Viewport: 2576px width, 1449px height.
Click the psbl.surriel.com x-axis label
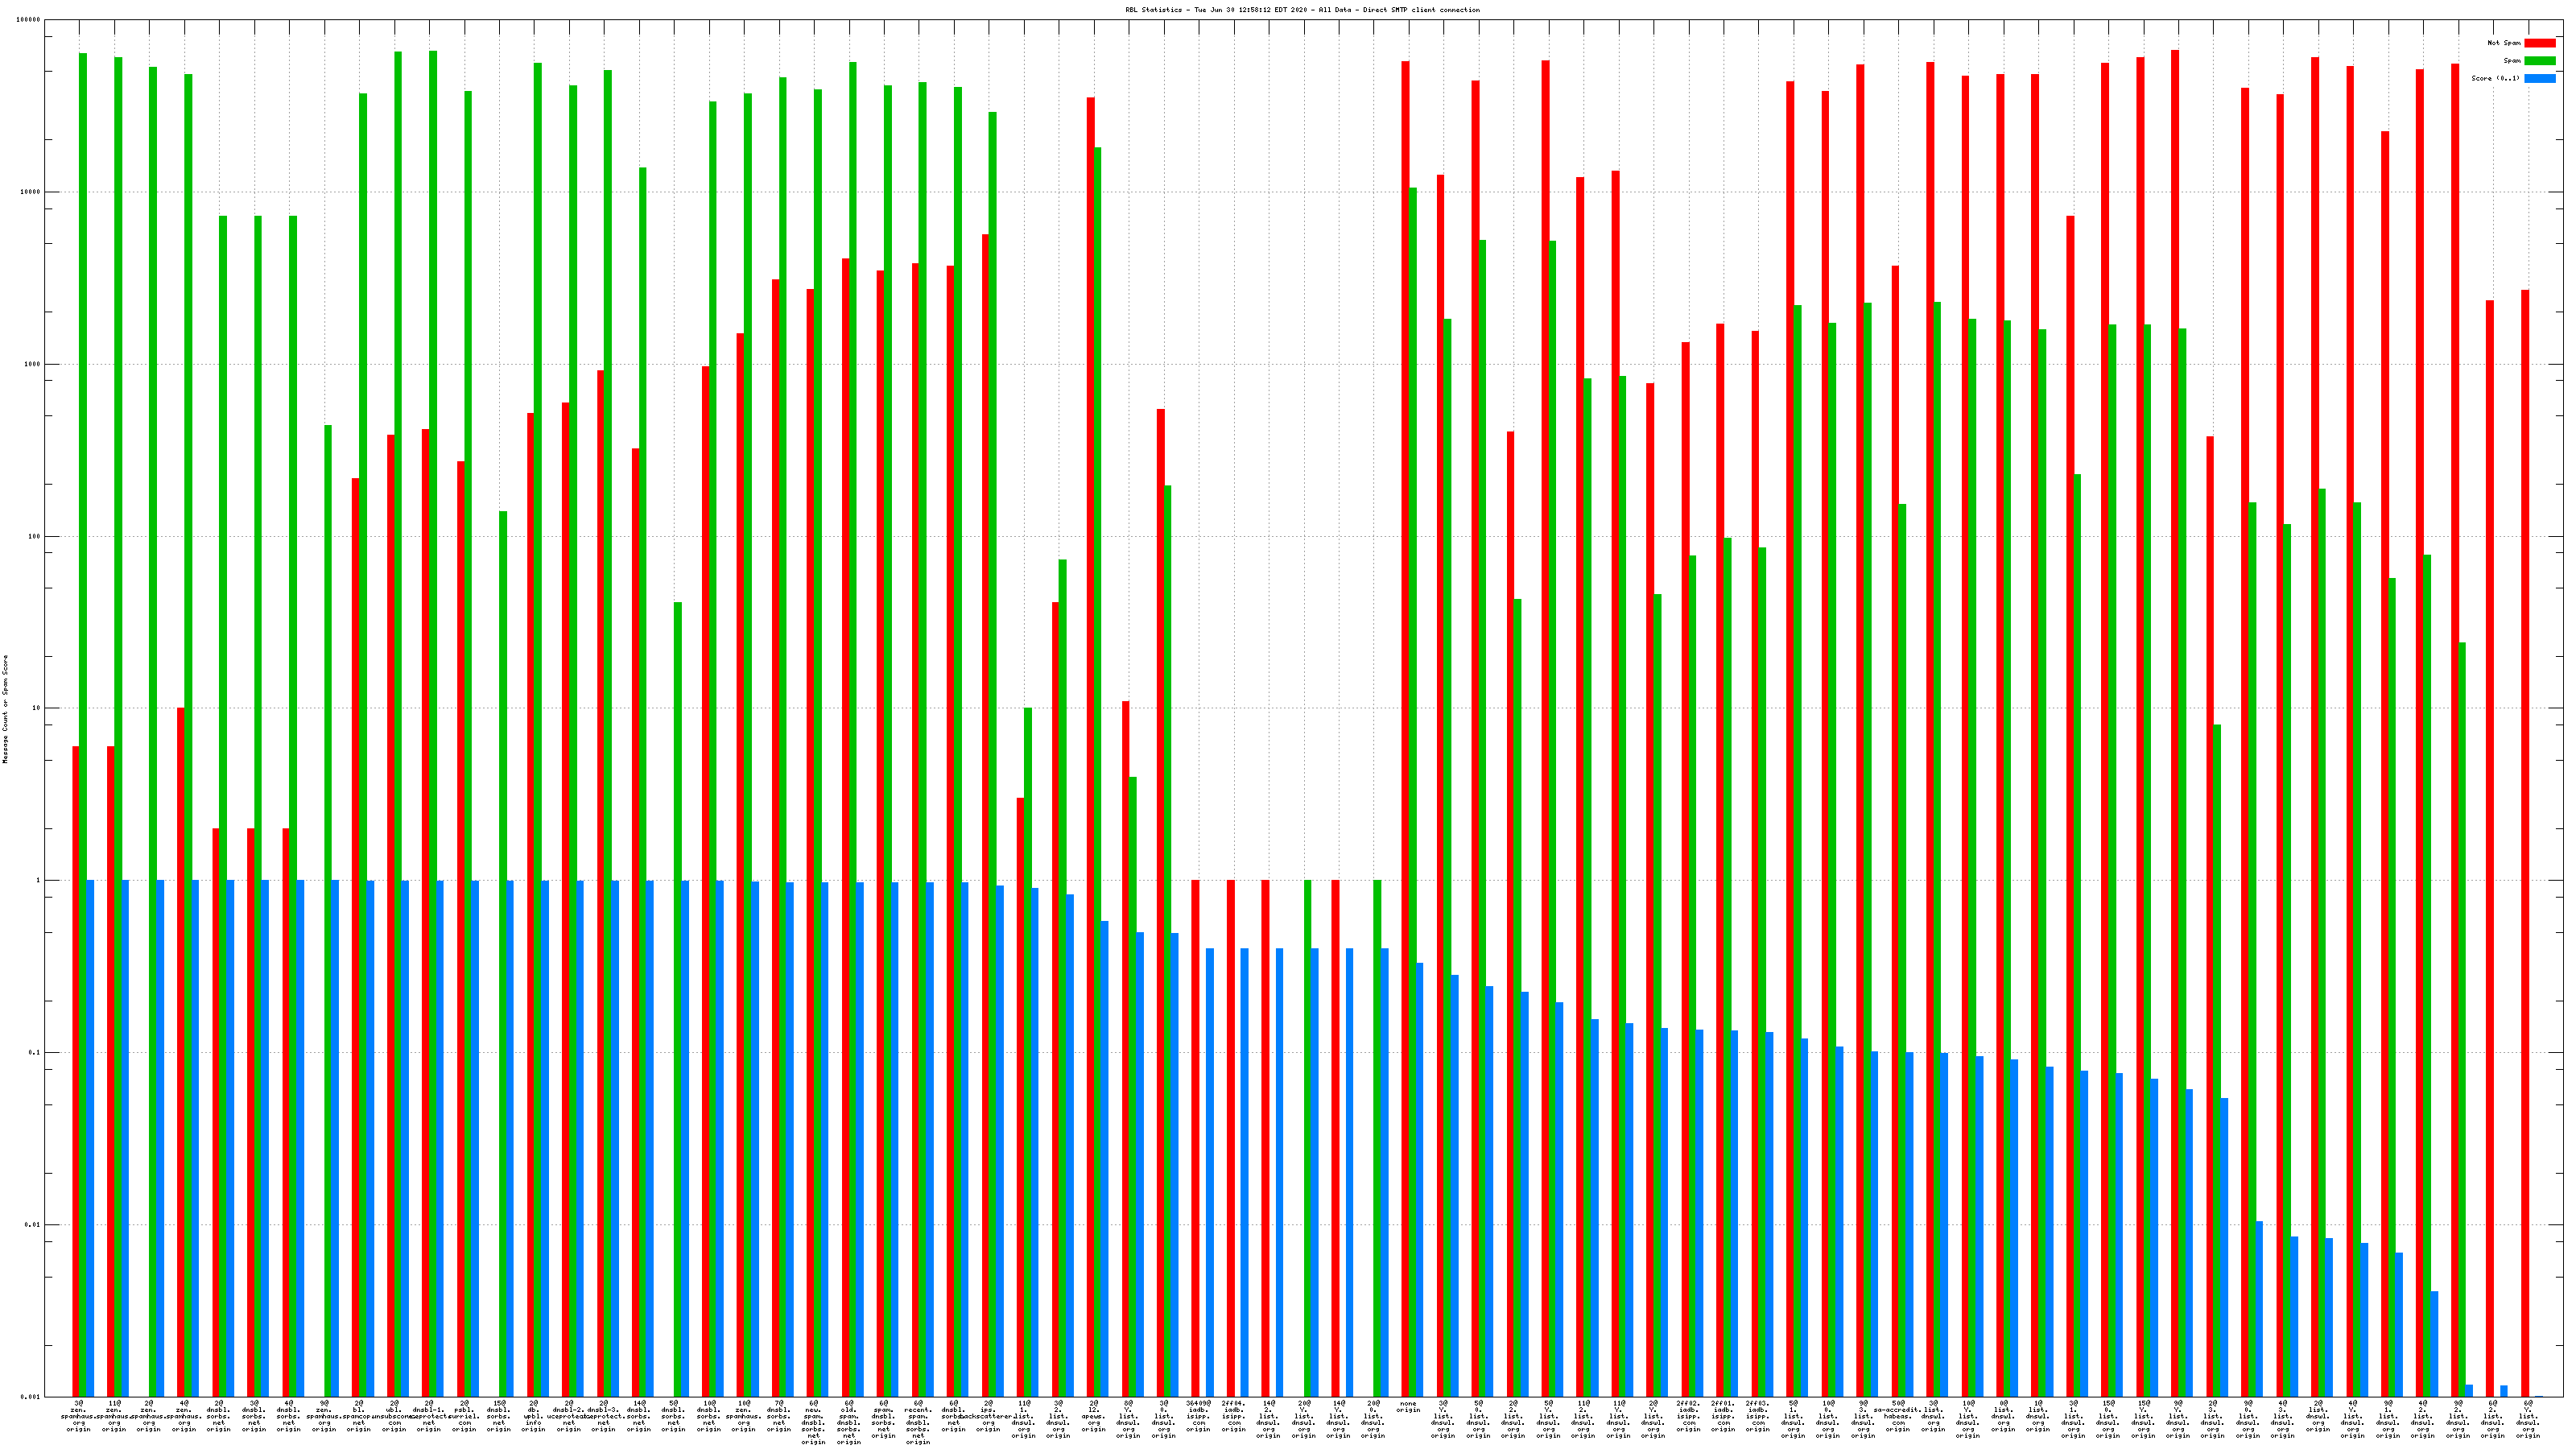tap(464, 1416)
